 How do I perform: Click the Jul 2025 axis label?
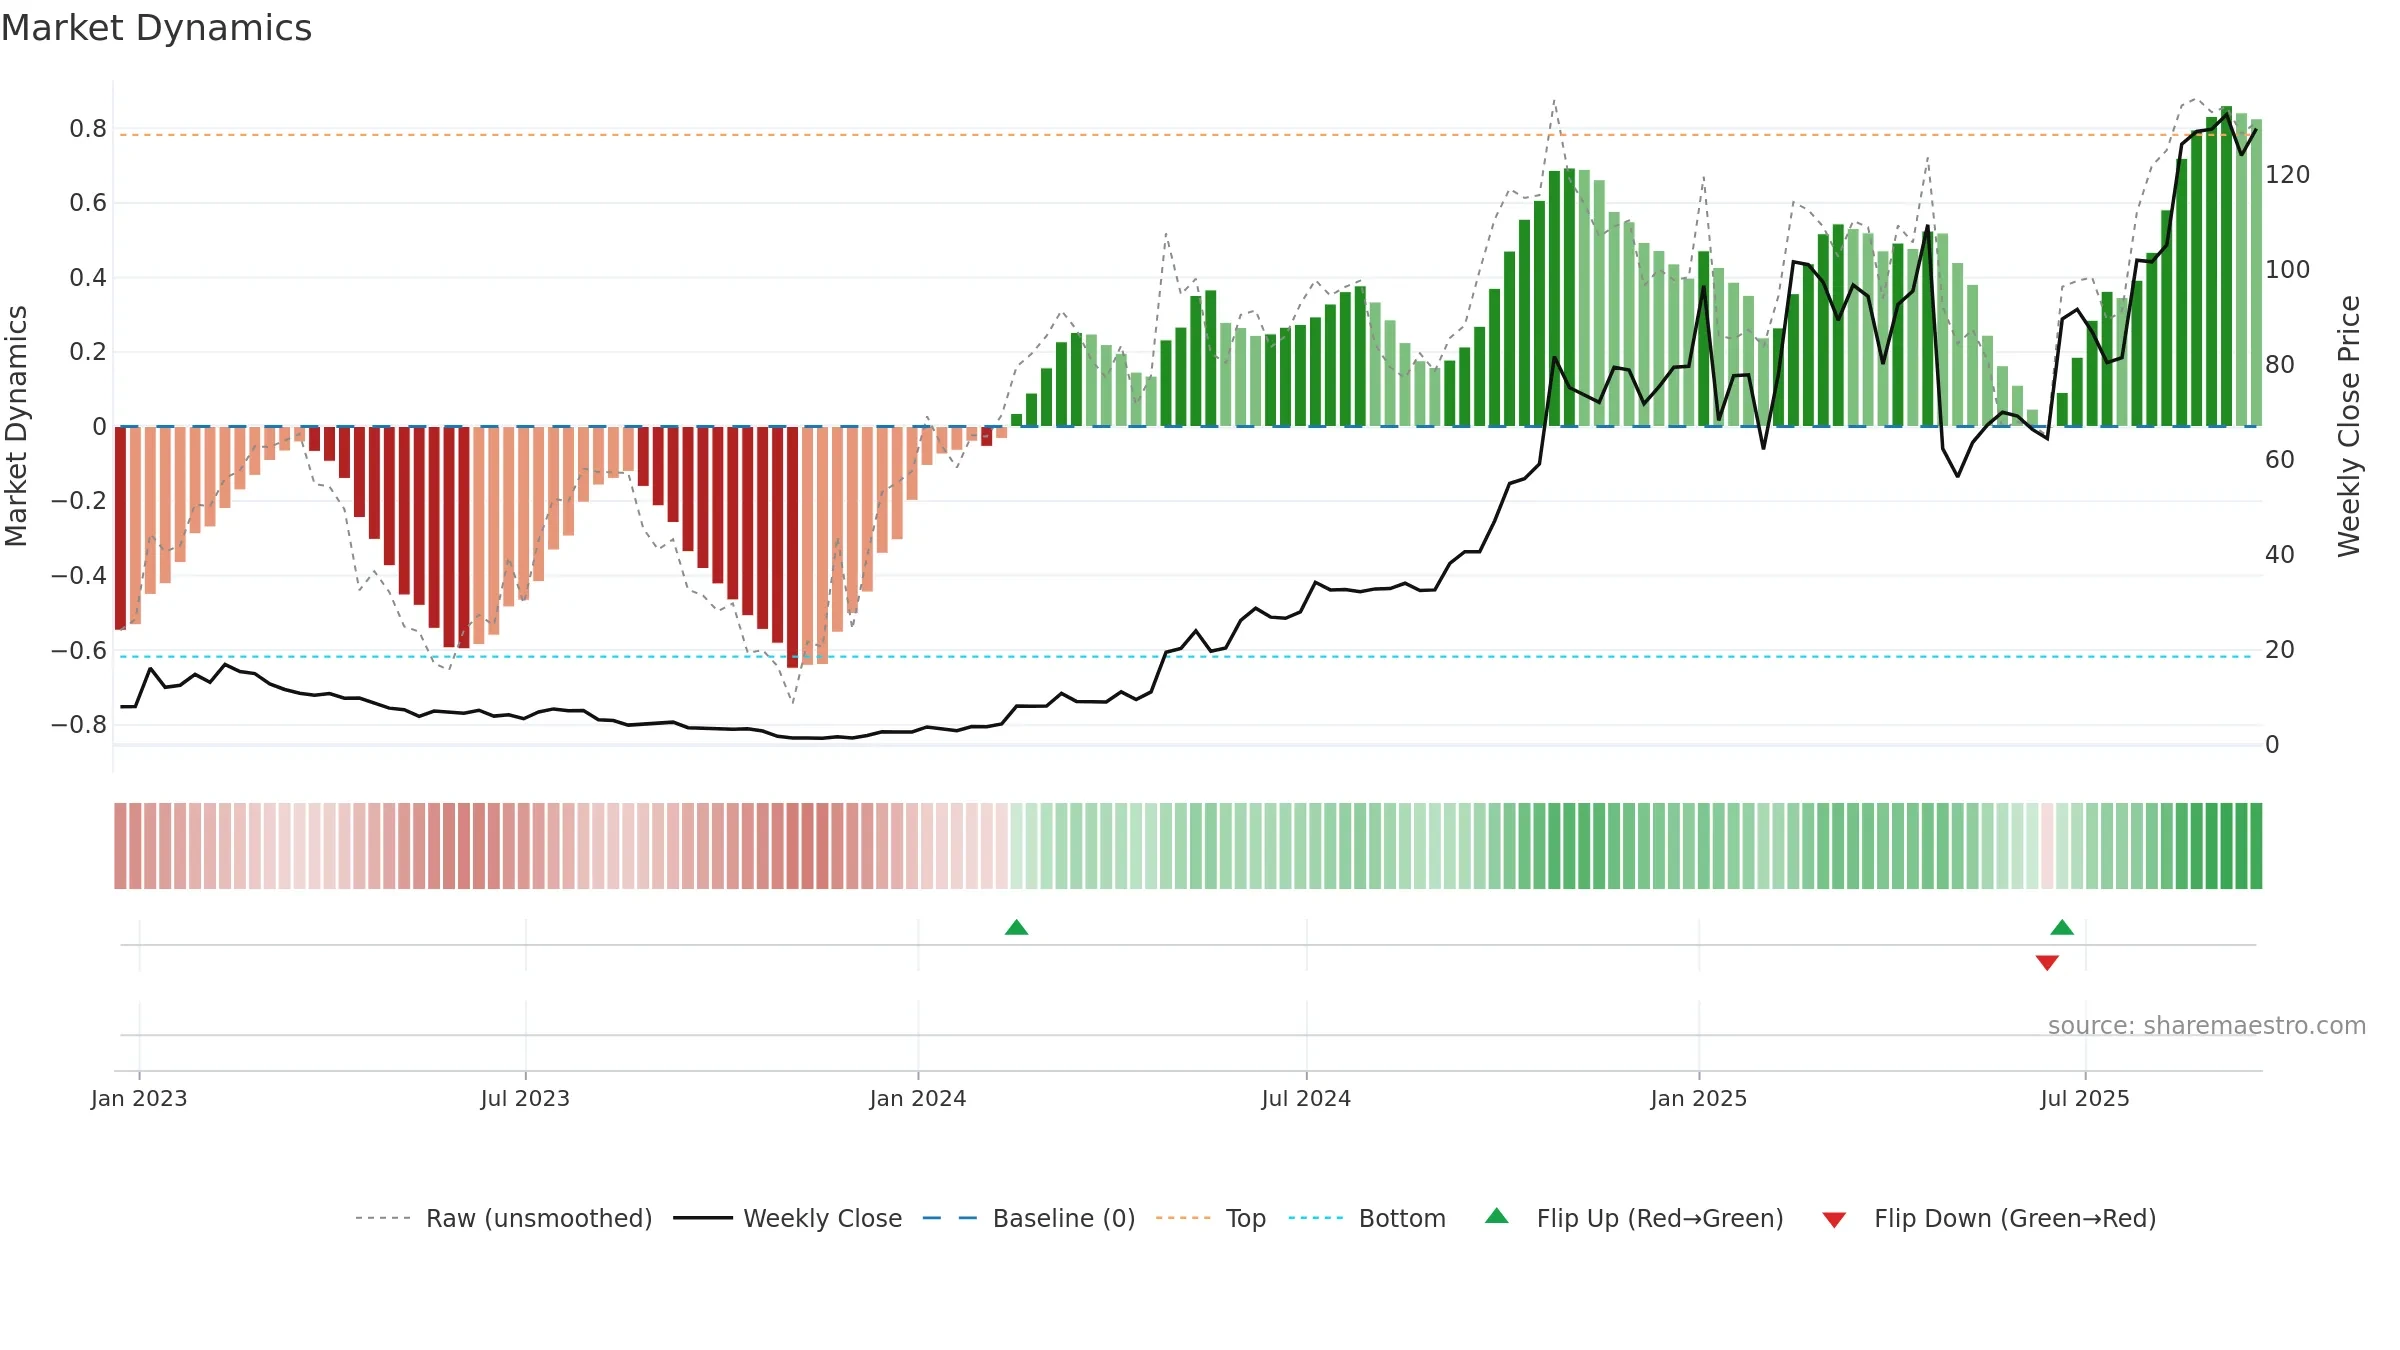tap(2085, 1098)
